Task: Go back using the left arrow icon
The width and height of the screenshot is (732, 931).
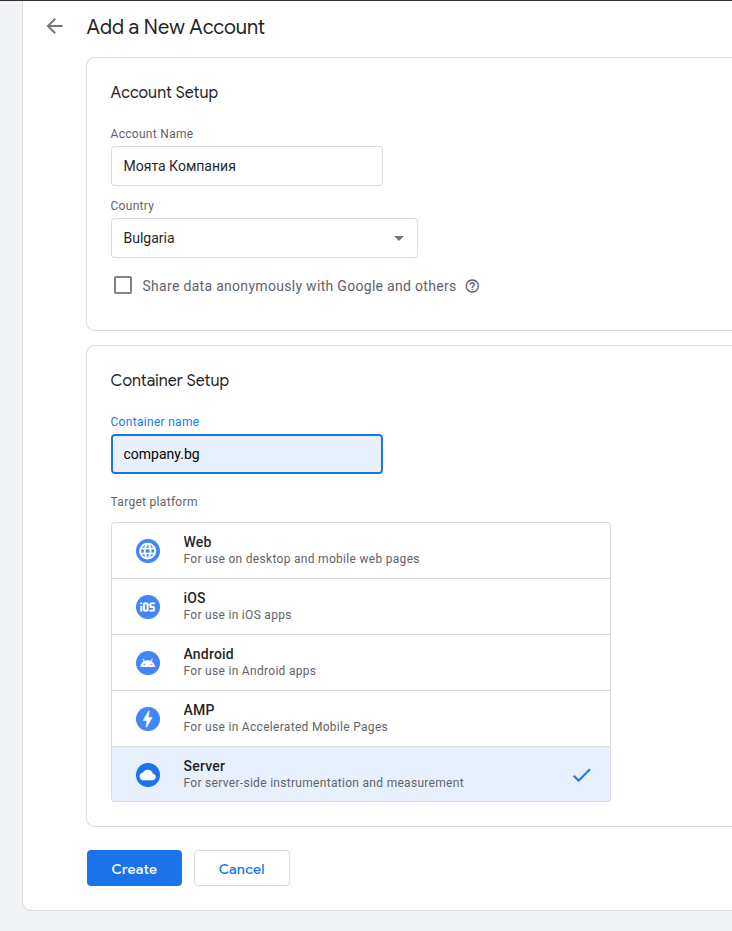Action: (x=55, y=27)
